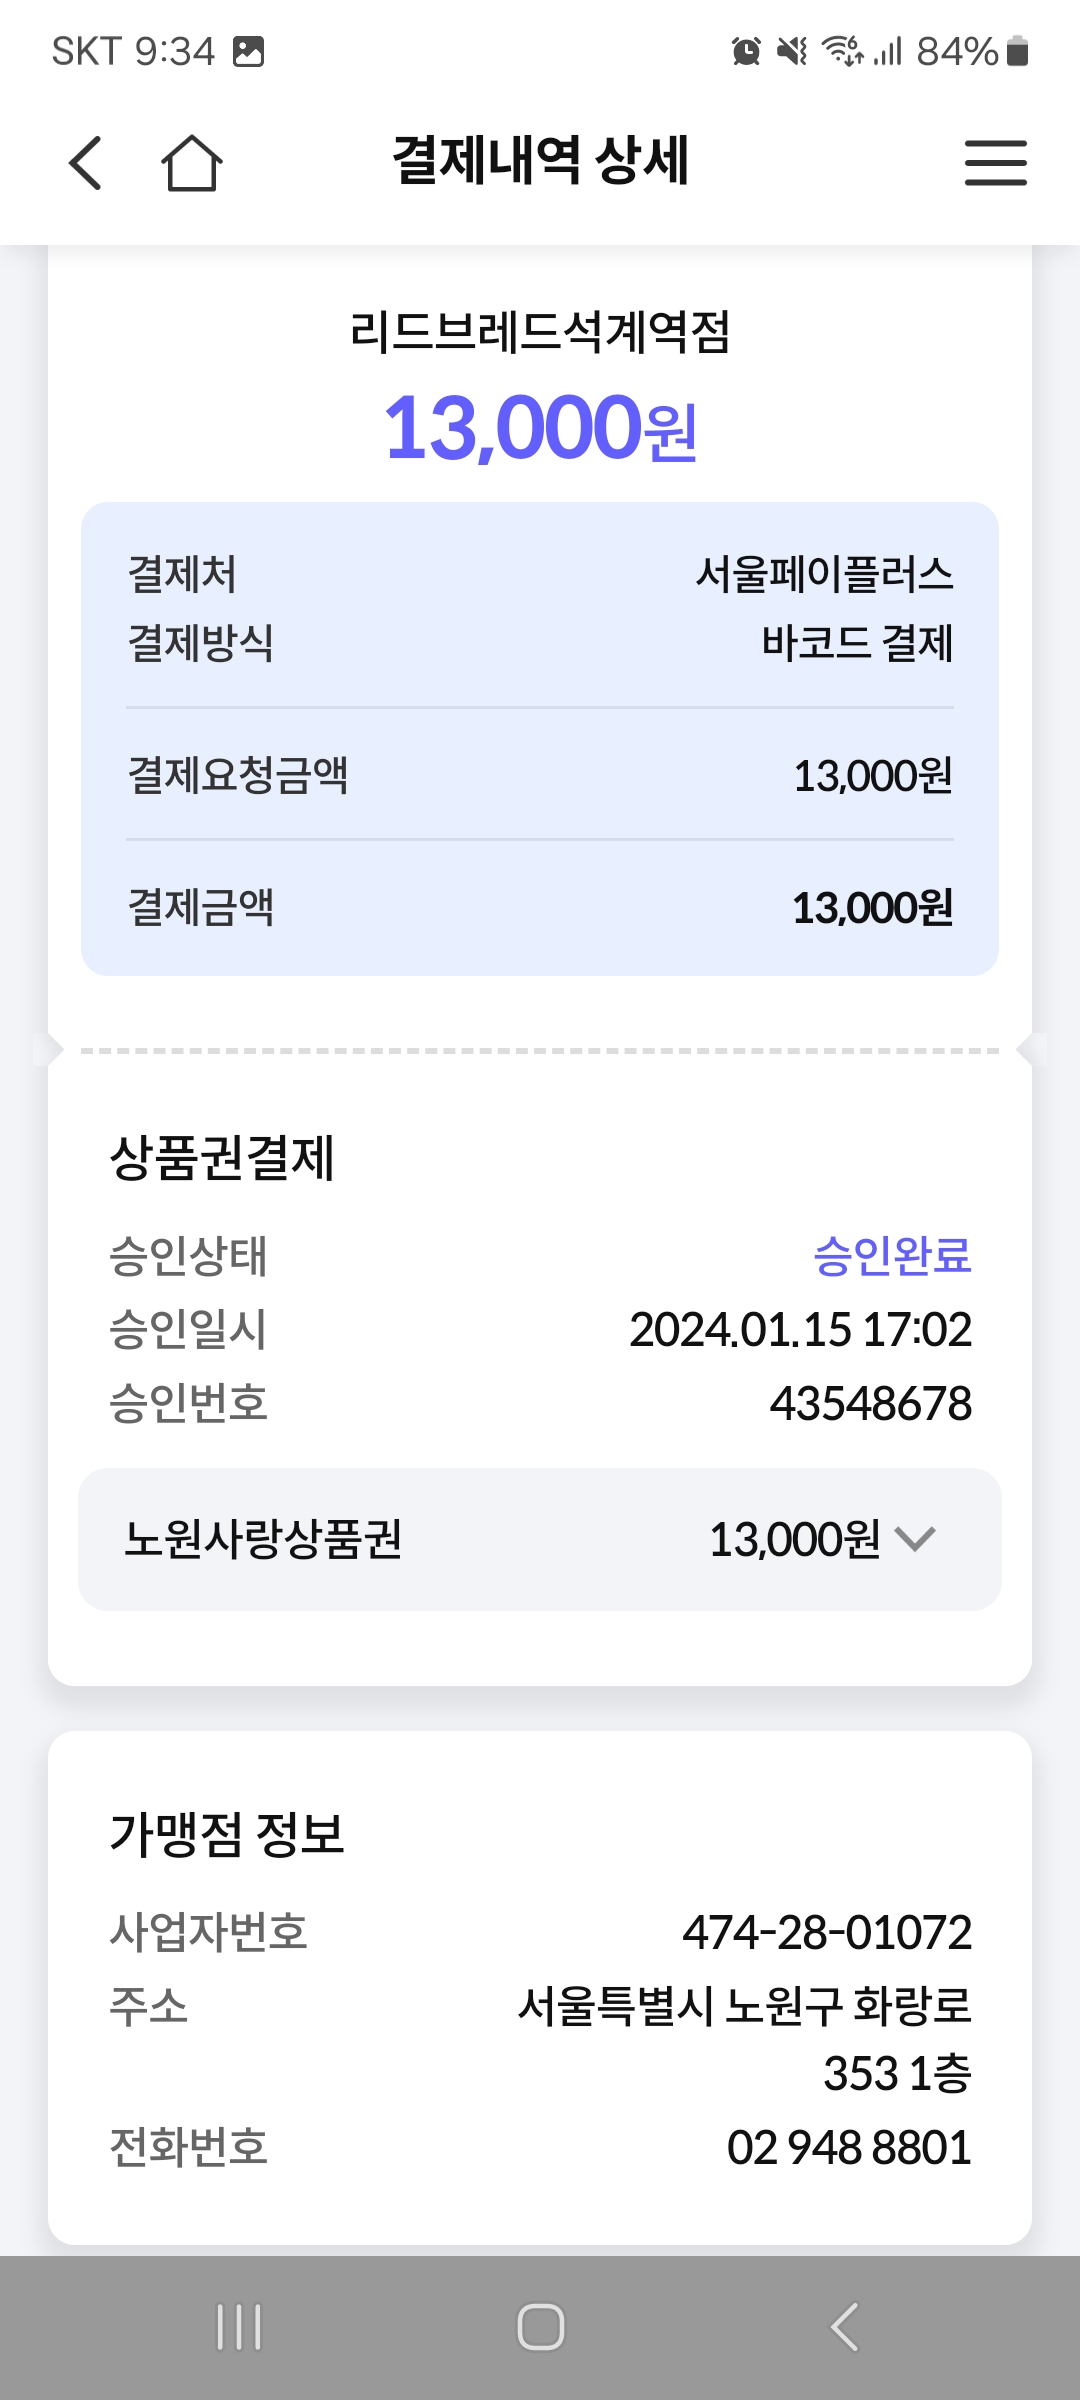Viewport: 1080px width, 2400px height.
Task: Tap business number 474-28-01072
Action: click(x=827, y=1932)
